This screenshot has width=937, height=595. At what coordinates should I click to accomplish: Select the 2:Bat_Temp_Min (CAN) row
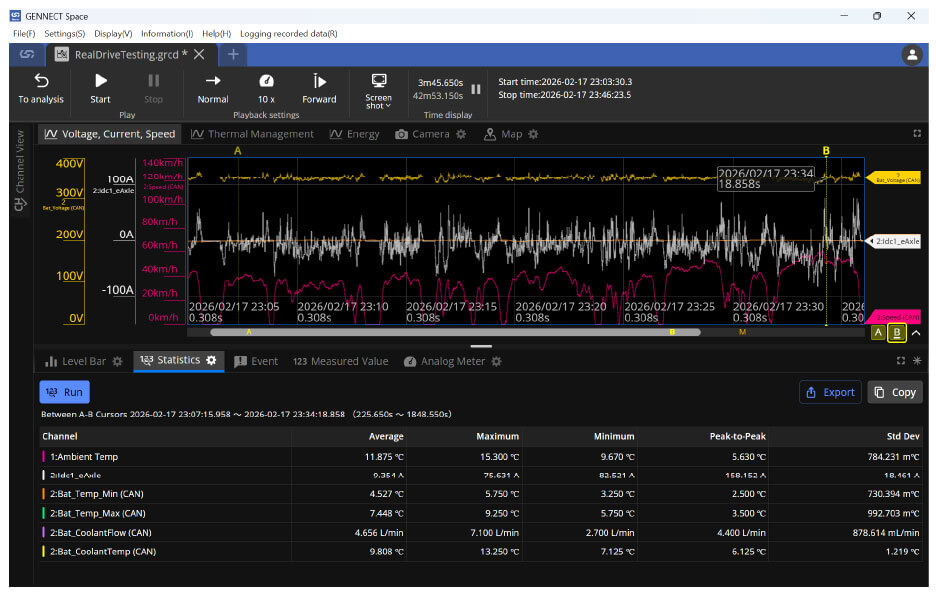pos(480,493)
